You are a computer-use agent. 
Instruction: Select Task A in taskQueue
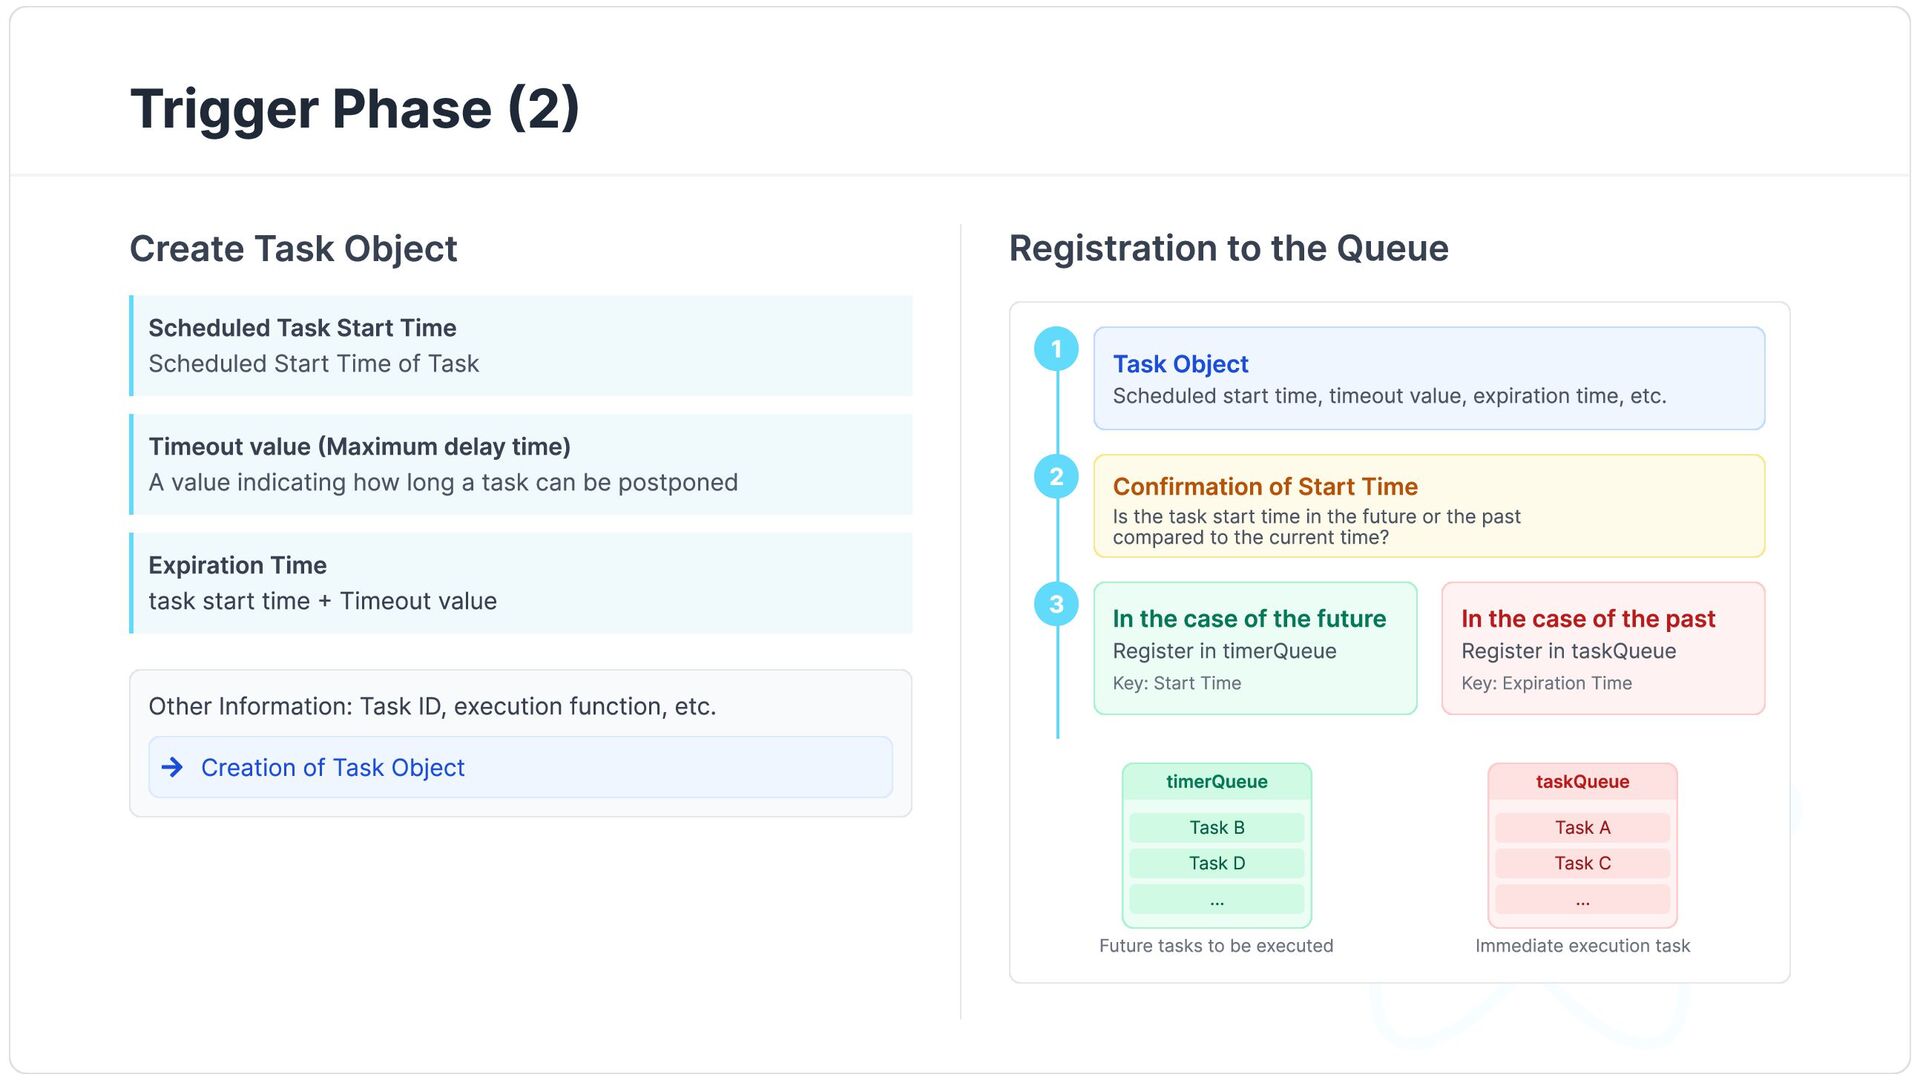(1582, 827)
